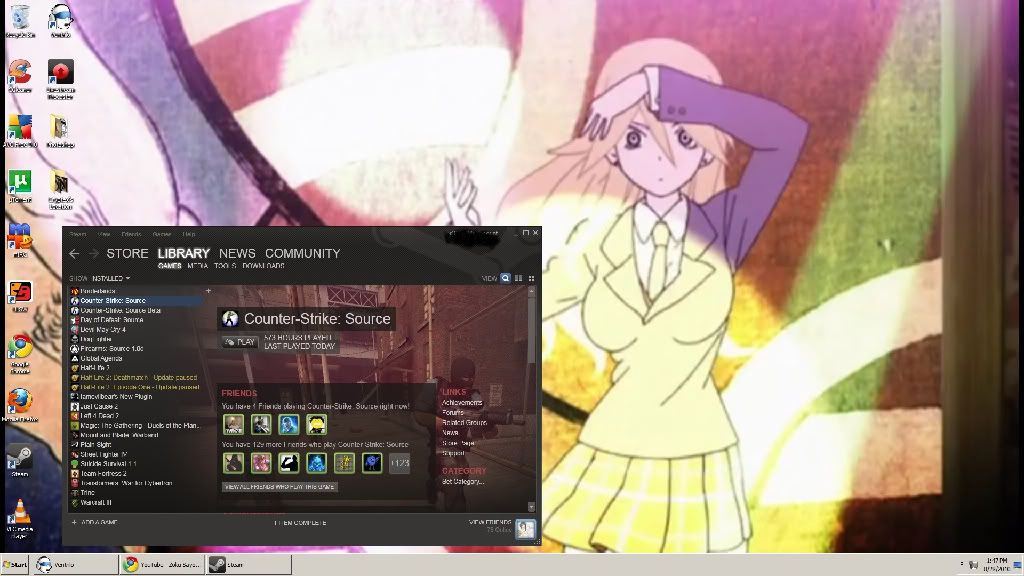Viewport: 1024px width, 576px height.
Task: Click Add a Game at the bottom
Action: 95,522
